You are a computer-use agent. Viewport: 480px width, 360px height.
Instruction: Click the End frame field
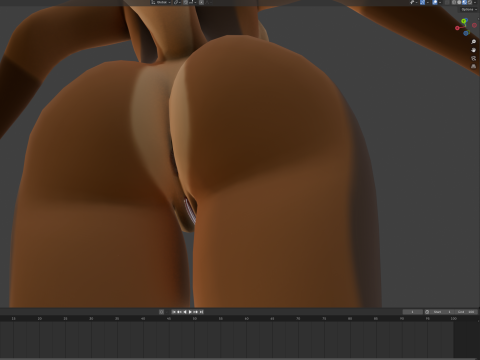point(466,312)
